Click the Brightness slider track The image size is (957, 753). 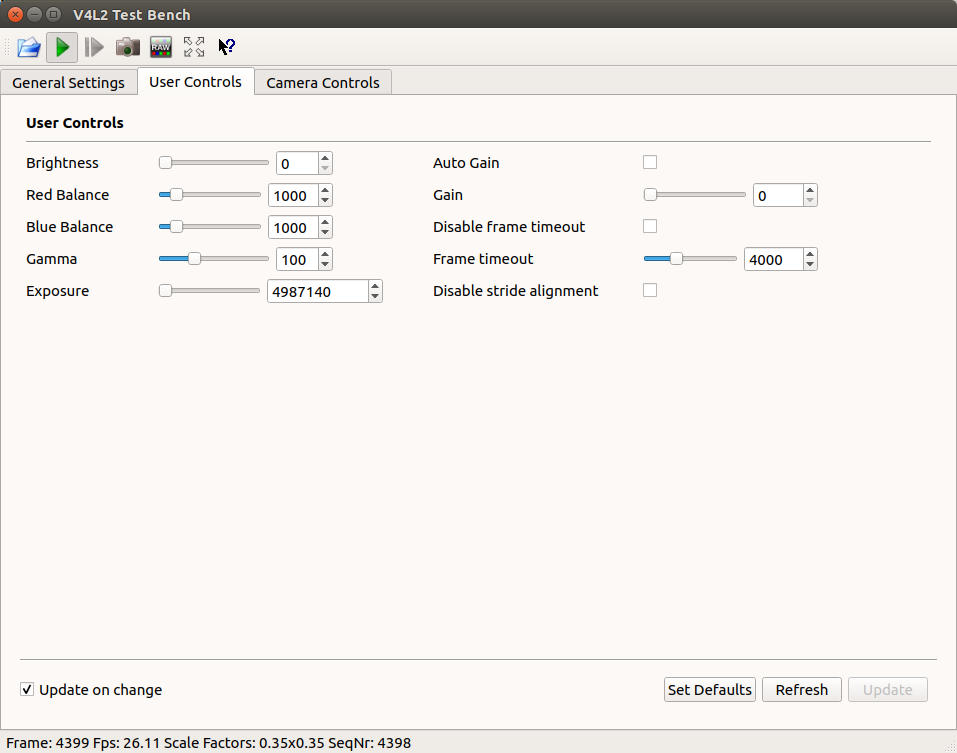coord(214,163)
